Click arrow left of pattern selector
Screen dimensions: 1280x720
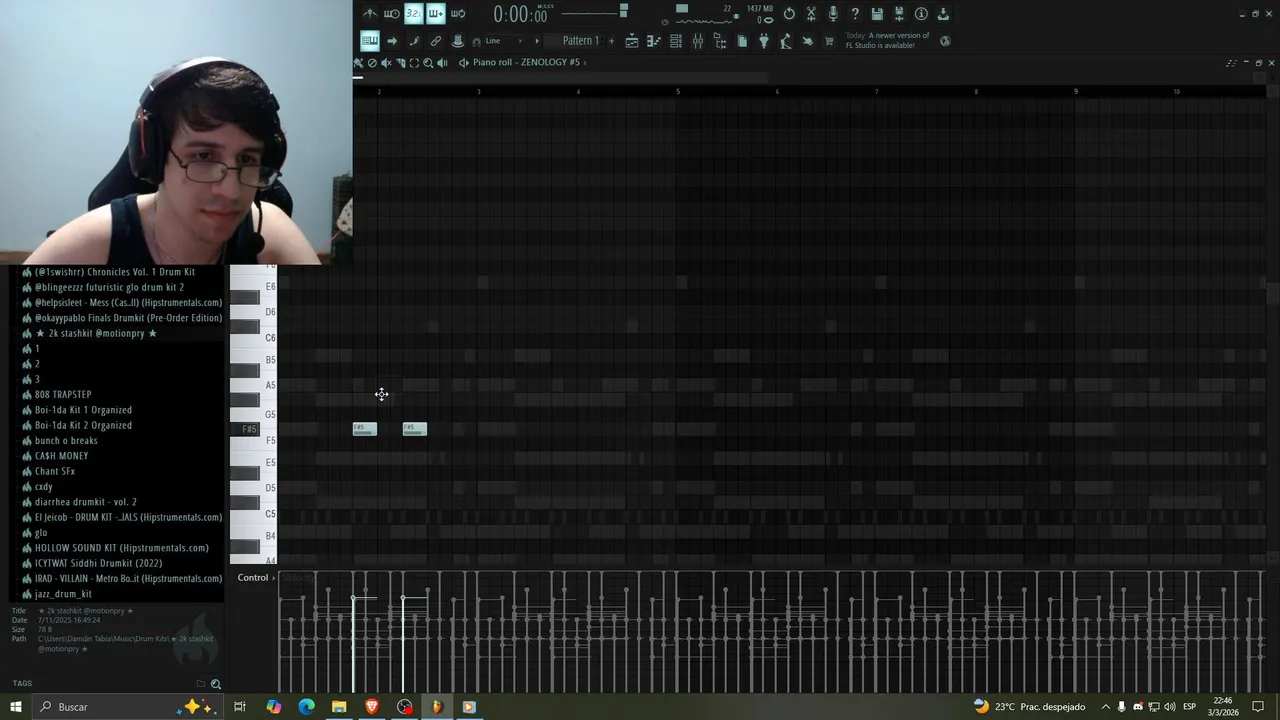tap(537, 41)
